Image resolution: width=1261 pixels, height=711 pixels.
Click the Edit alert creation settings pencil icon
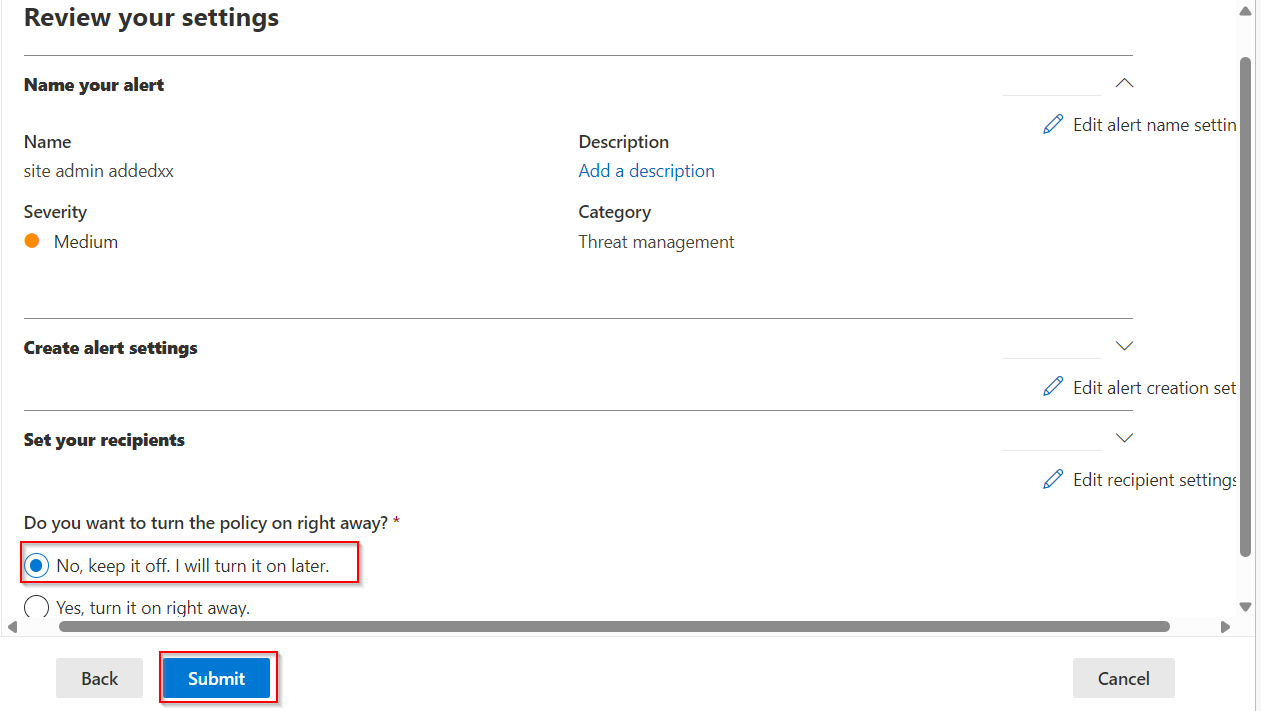[x=1053, y=386]
